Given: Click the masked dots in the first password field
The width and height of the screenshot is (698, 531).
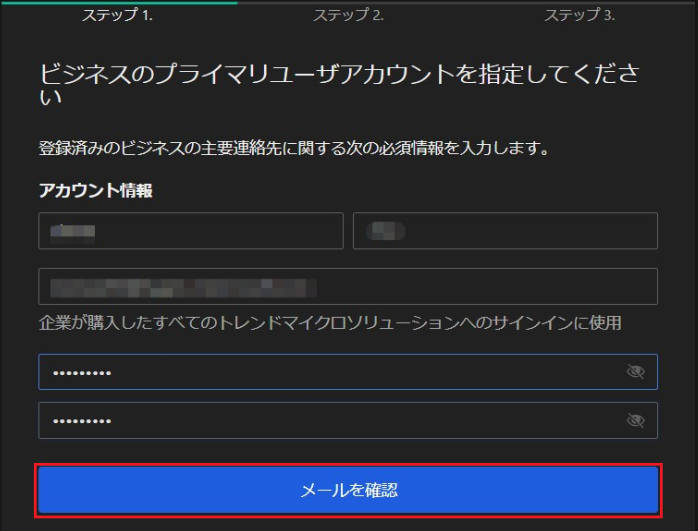Looking at the screenshot, I should [82, 373].
